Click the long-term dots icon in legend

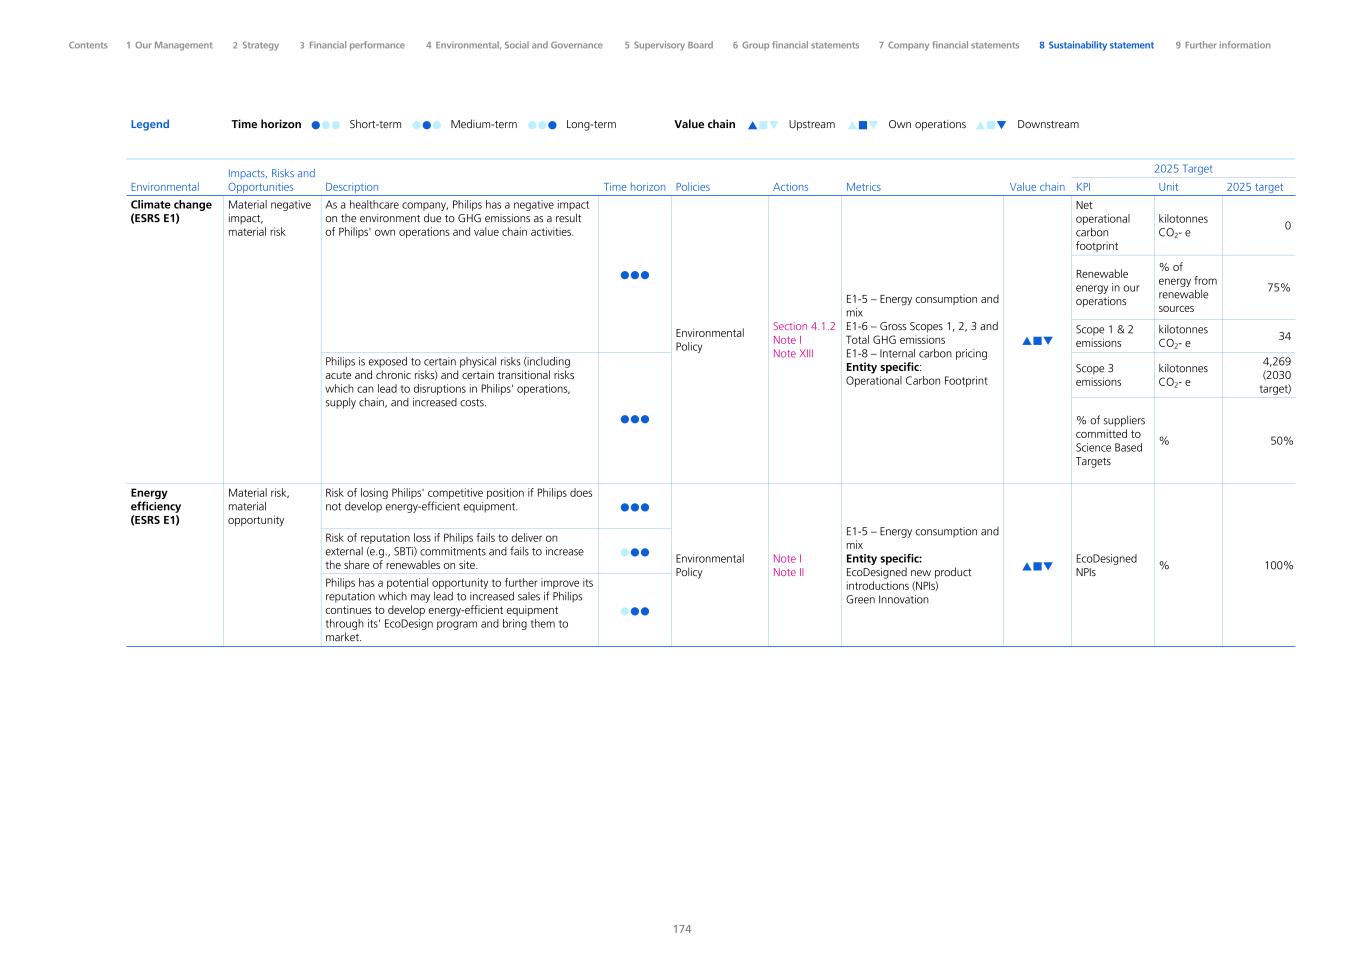(x=542, y=125)
